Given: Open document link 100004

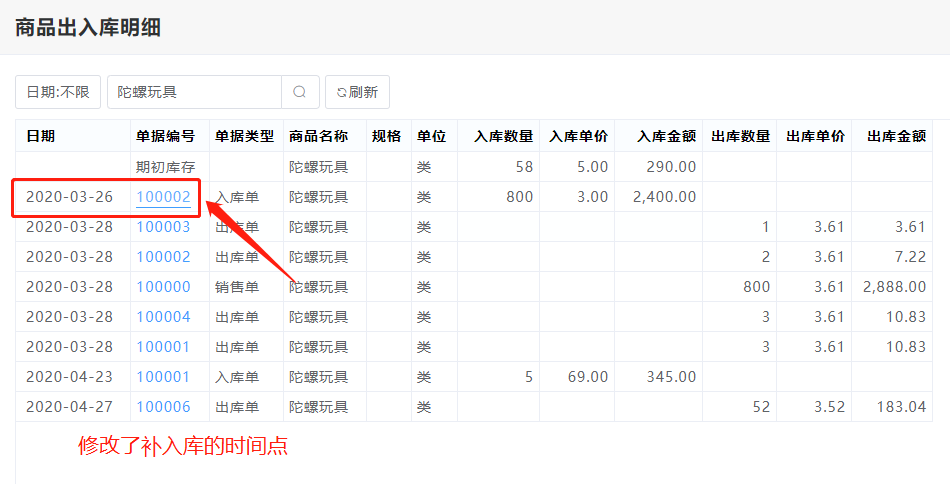Looking at the screenshot, I should point(163,317).
